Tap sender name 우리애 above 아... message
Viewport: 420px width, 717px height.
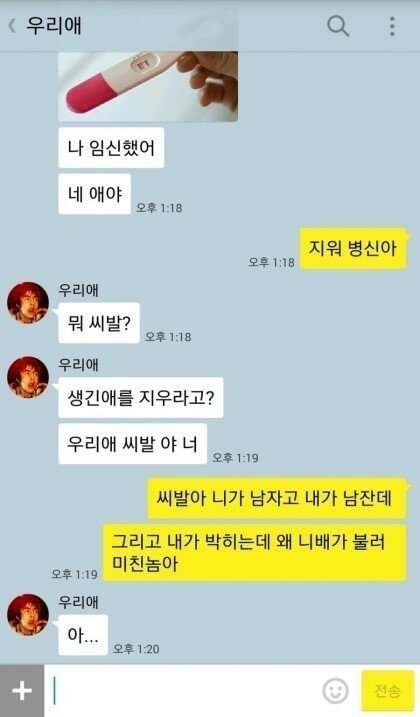click(78, 602)
